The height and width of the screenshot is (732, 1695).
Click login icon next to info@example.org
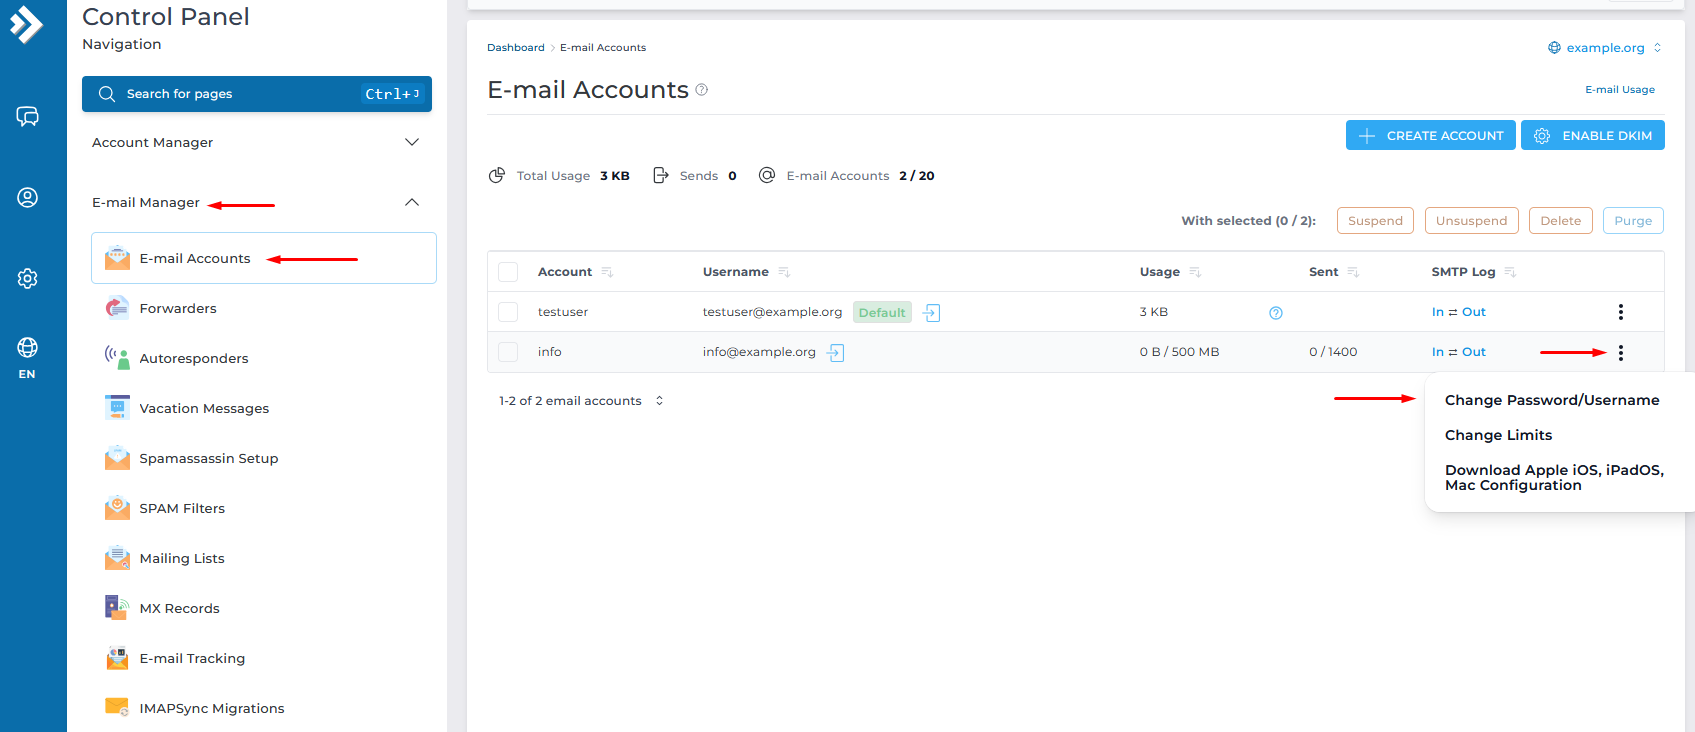point(836,352)
